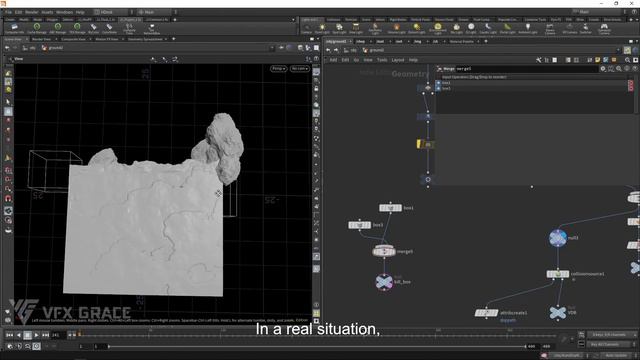
Task: Click the VR Camera shelf tool
Action: coord(569,29)
